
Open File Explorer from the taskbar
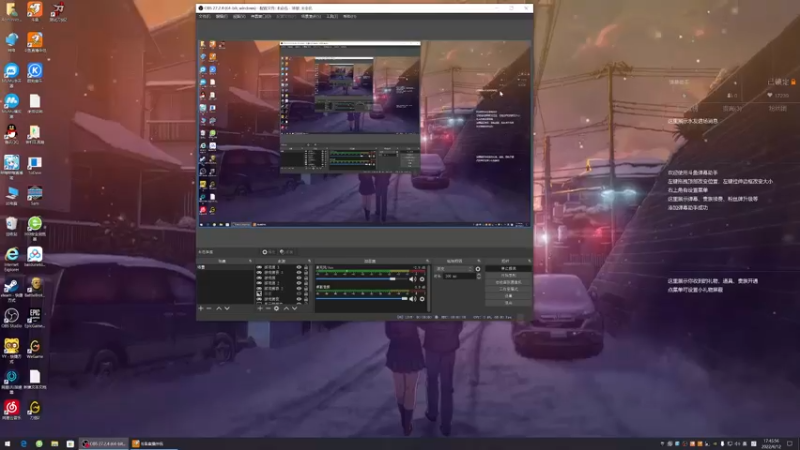point(55,443)
